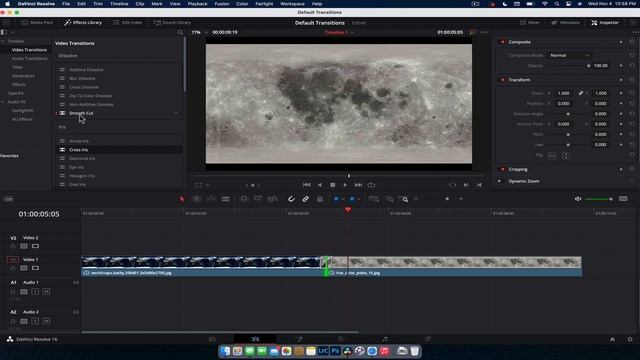The width and height of the screenshot is (640, 360).
Task: Collapse the Toolbox tree group
Action: pyautogui.click(x=3, y=41)
